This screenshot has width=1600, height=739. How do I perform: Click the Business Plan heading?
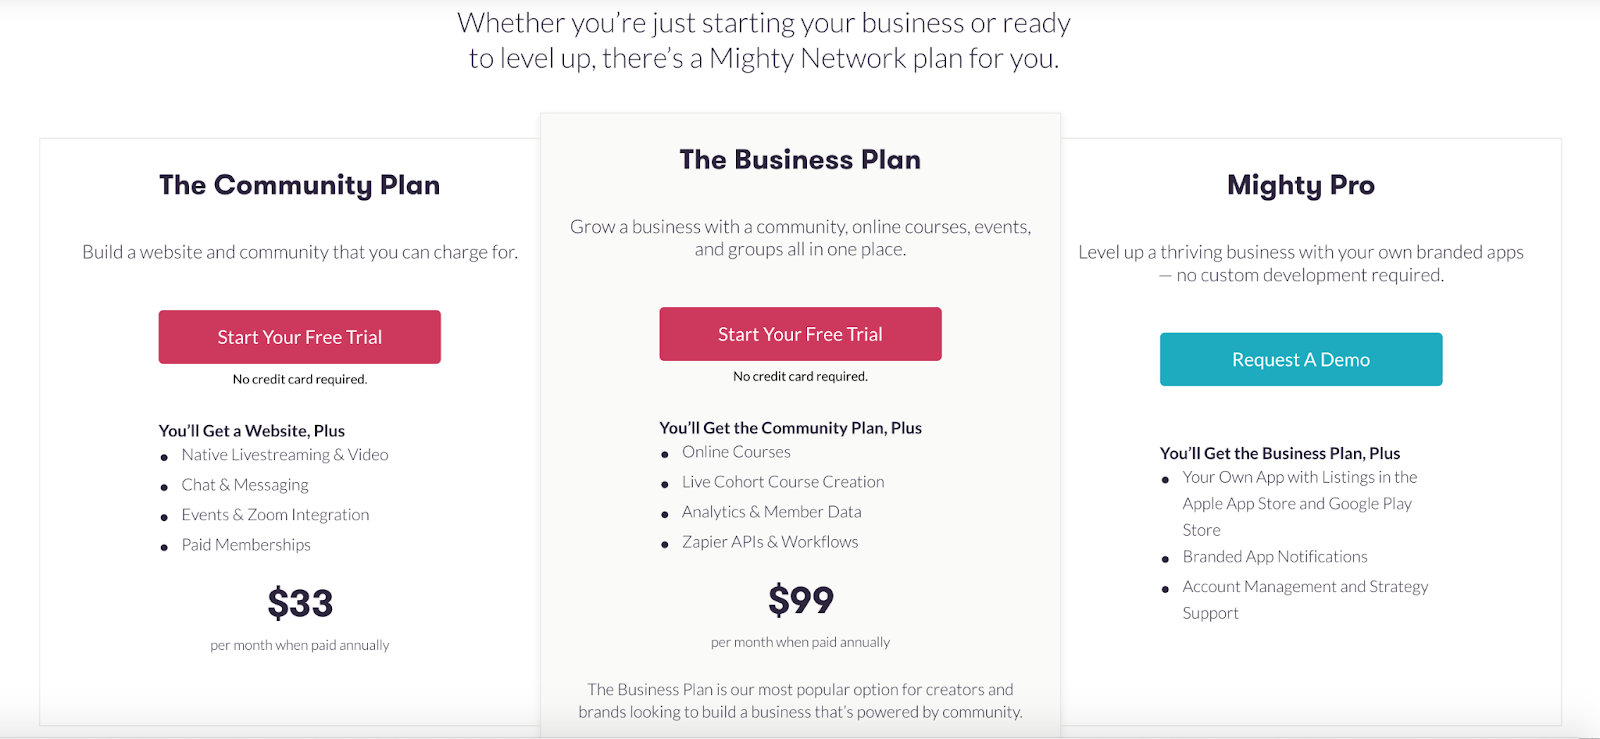point(799,159)
